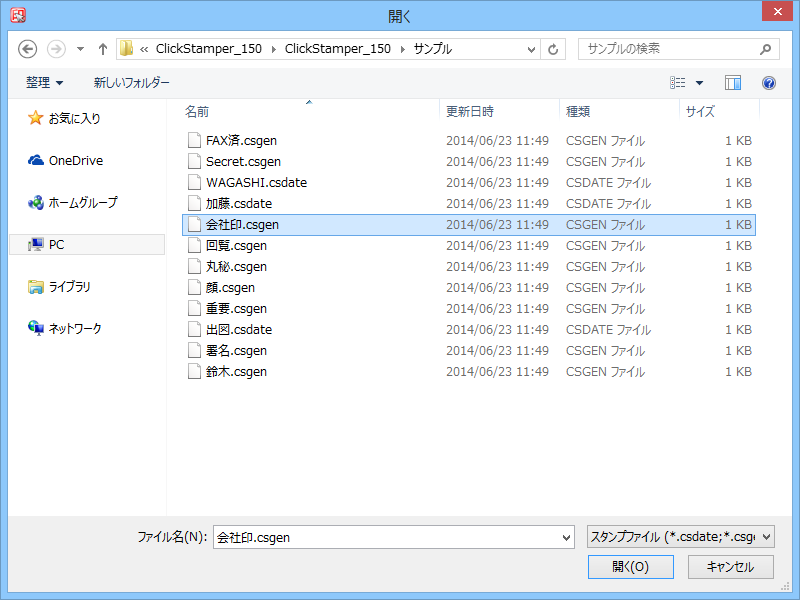Click file icon beside 加藤.csdate
This screenshot has height=600, width=800.
coord(194,204)
